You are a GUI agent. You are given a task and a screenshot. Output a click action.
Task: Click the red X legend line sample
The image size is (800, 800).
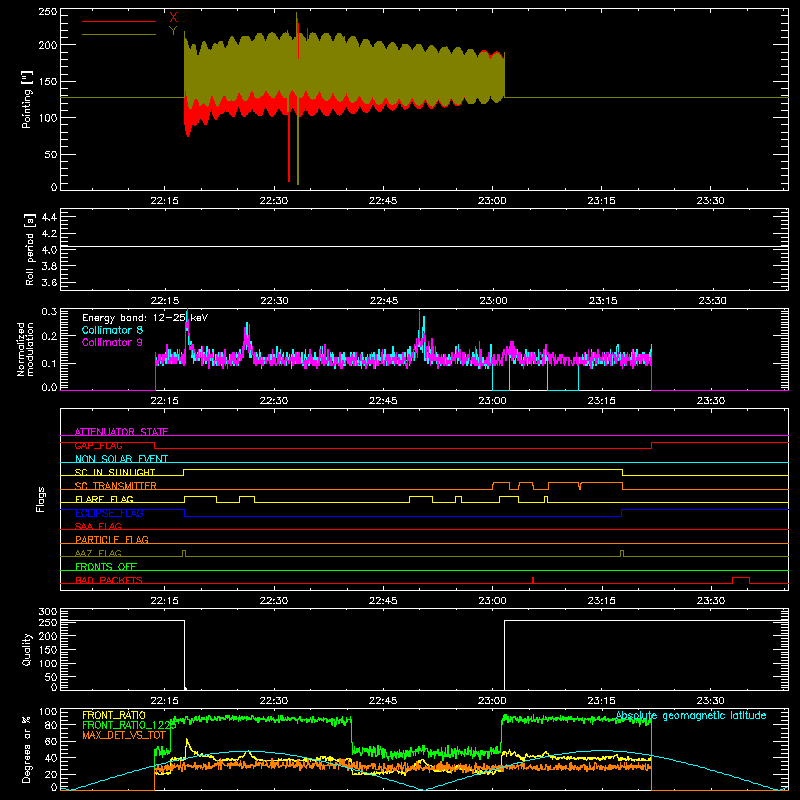[x=119, y=21]
